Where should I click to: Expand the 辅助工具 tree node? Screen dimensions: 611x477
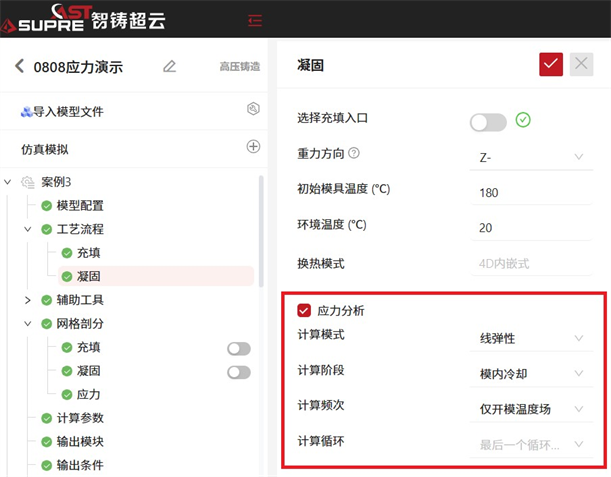click(28, 300)
